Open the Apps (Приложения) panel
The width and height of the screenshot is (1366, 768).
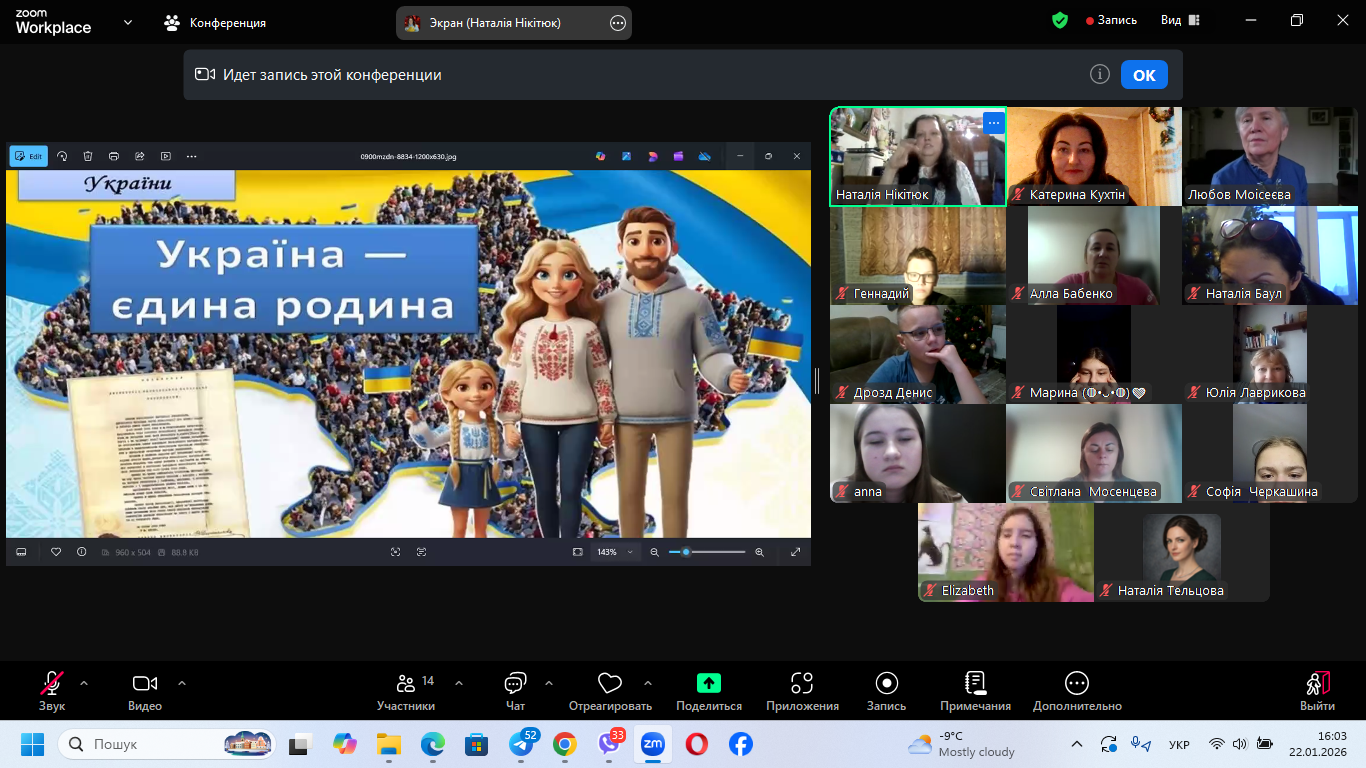click(x=802, y=691)
